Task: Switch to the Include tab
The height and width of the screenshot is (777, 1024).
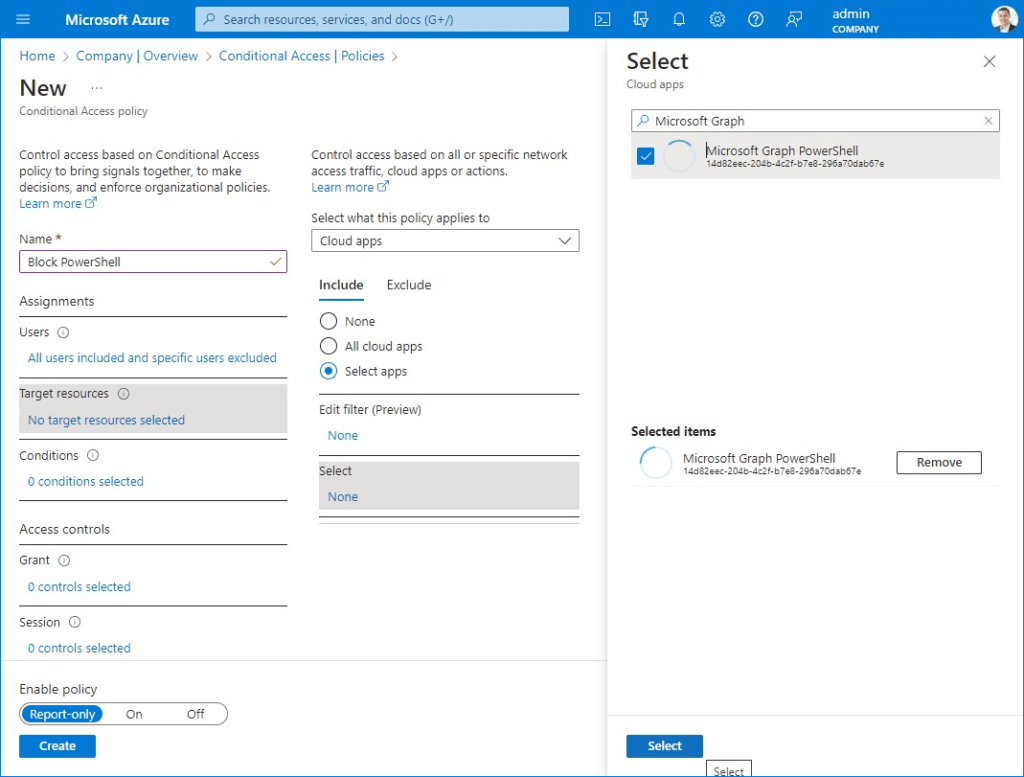Action: click(x=341, y=285)
